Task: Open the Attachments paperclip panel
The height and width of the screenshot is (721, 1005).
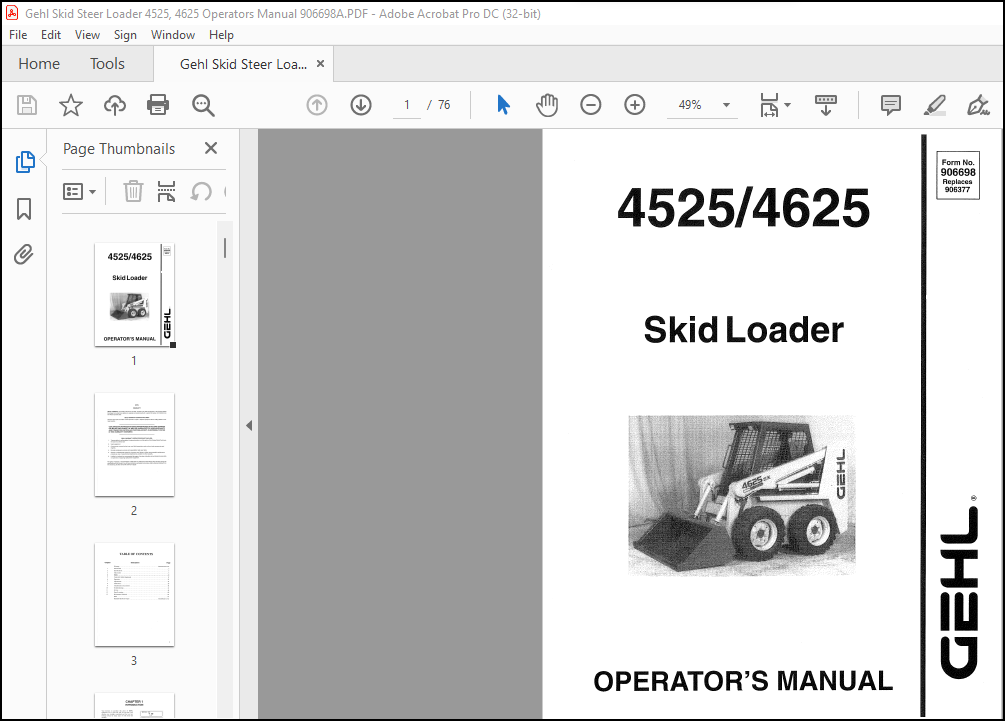Action: pyautogui.click(x=24, y=254)
